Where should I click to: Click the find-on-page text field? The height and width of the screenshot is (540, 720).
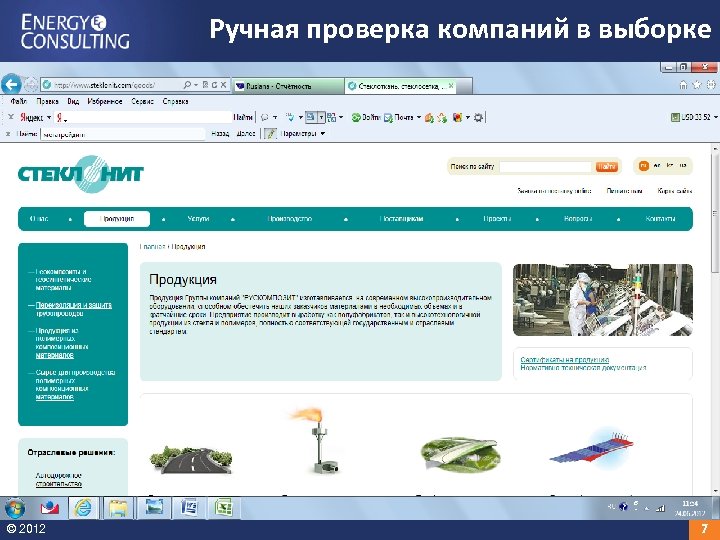pos(123,134)
